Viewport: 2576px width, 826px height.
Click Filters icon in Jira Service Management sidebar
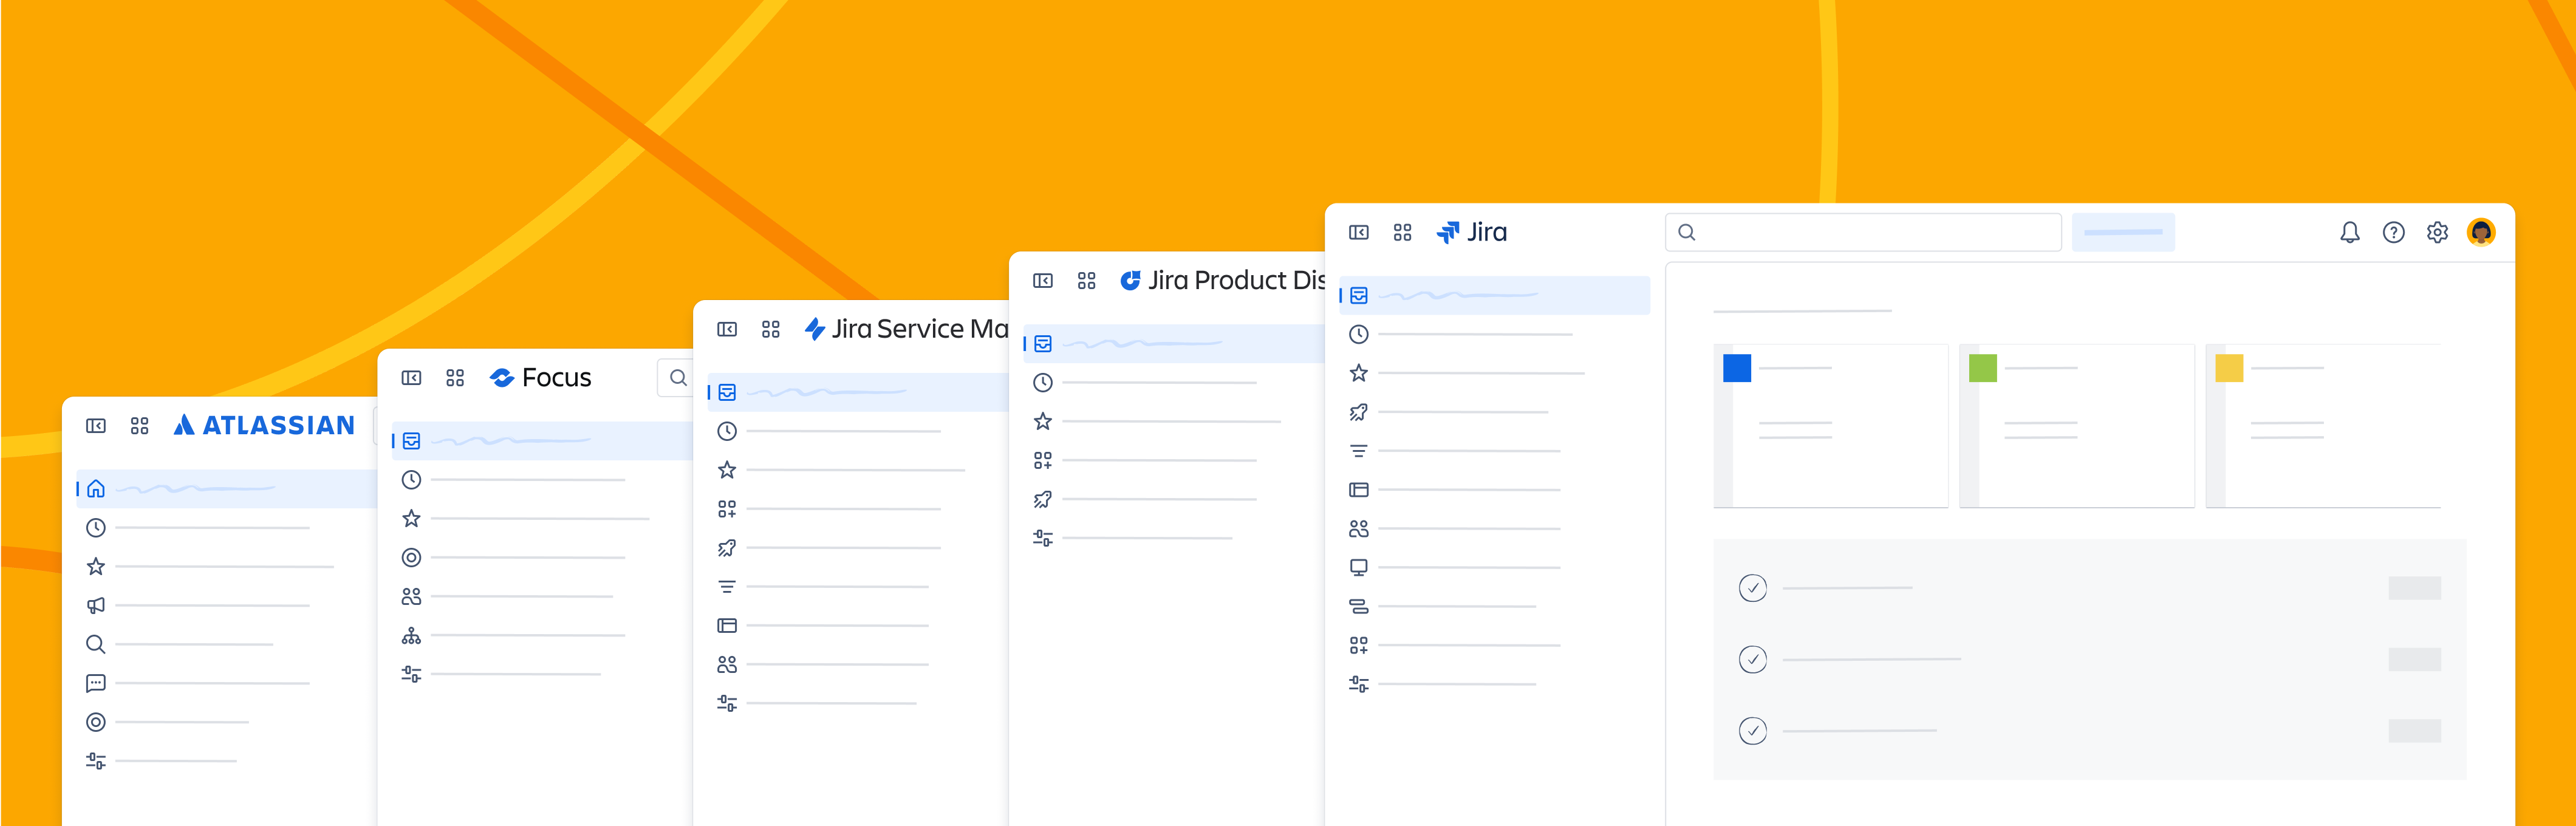click(x=727, y=587)
